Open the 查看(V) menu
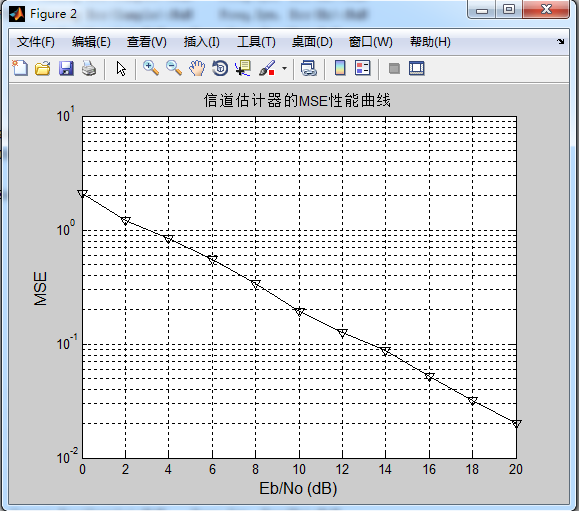Image resolution: width=579 pixels, height=511 pixels. pos(147,42)
